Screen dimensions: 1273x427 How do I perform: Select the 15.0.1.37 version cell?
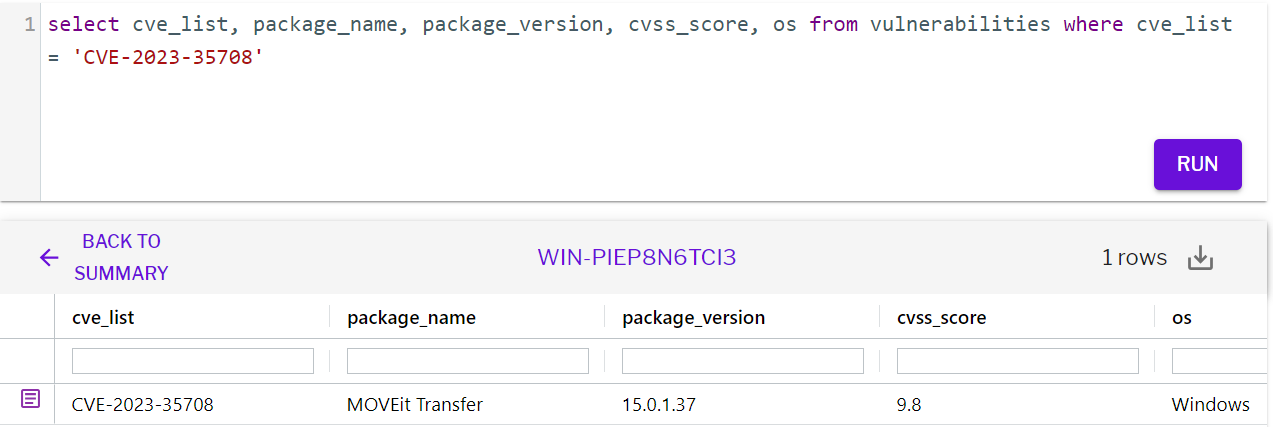tap(659, 405)
